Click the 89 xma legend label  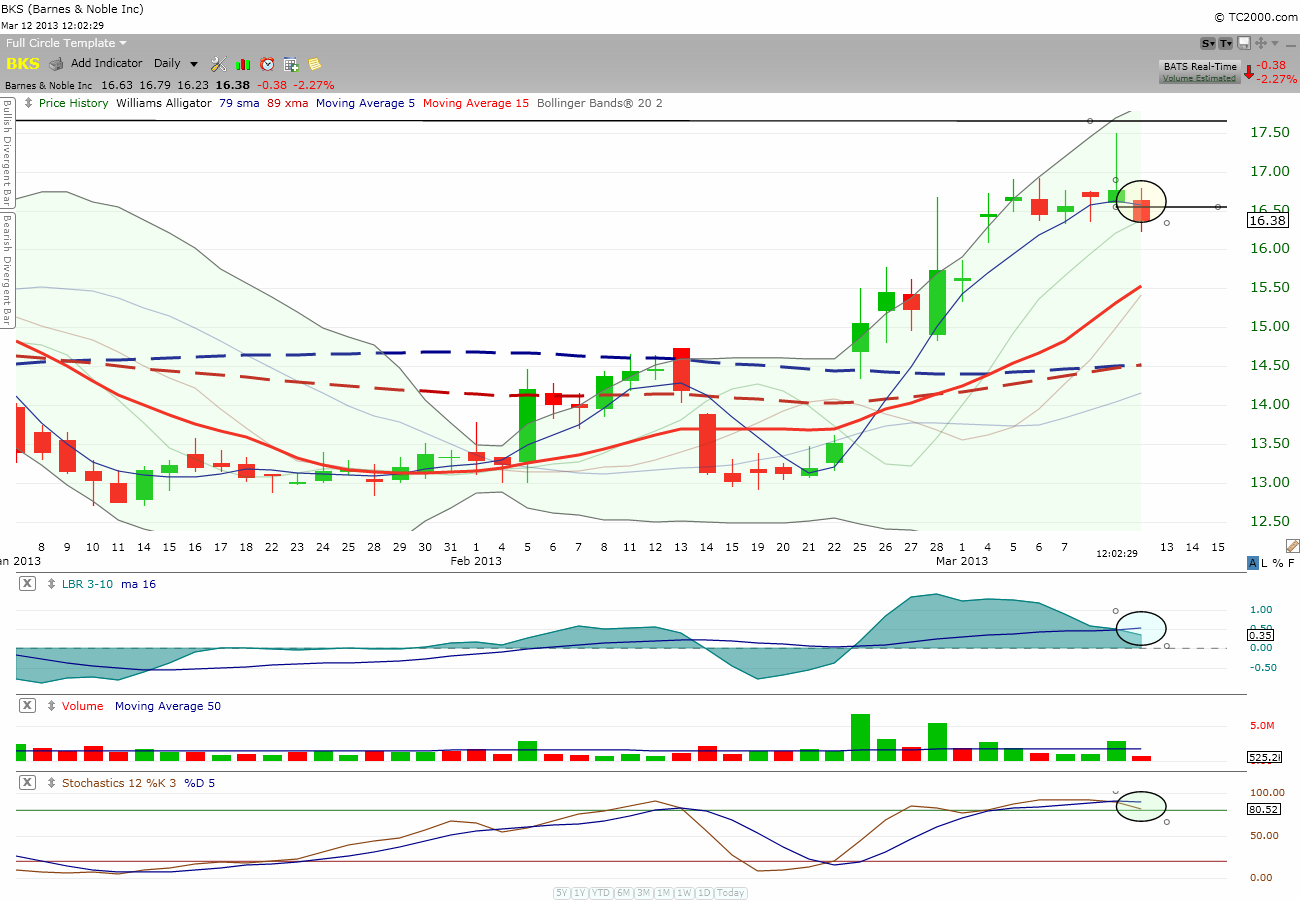pyautogui.click(x=287, y=103)
